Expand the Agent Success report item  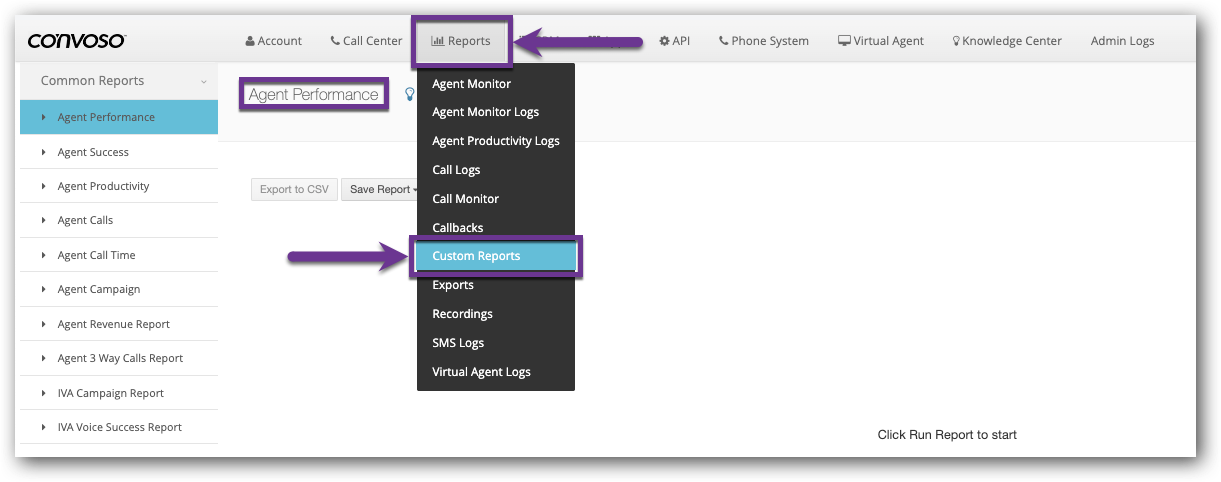(93, 152)
